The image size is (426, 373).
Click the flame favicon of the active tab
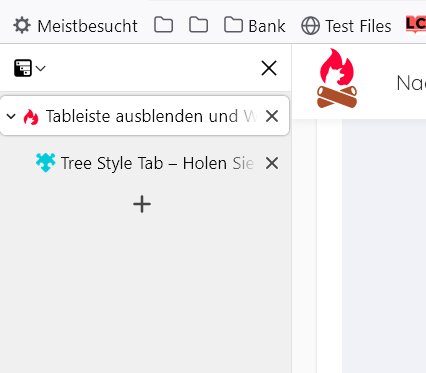coord(31,117)
